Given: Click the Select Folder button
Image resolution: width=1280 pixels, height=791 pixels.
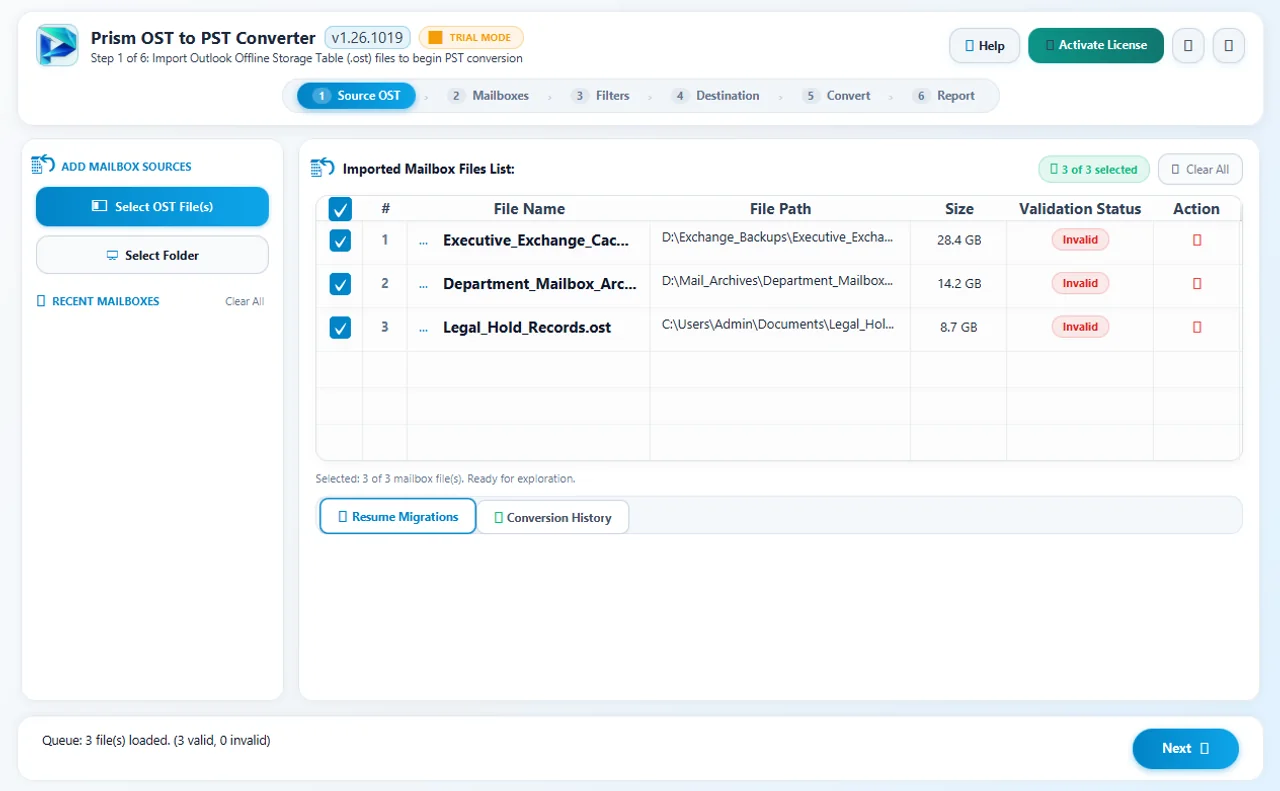Looking at the screenshot, I should click(152, 255).
